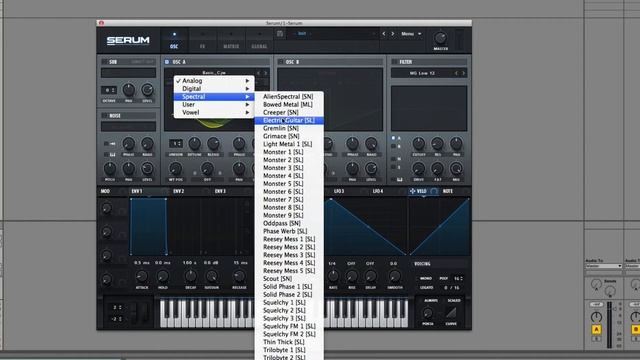Open the noise sample selector field
This screenshot has width=640, height=360.
pos(129,127)
